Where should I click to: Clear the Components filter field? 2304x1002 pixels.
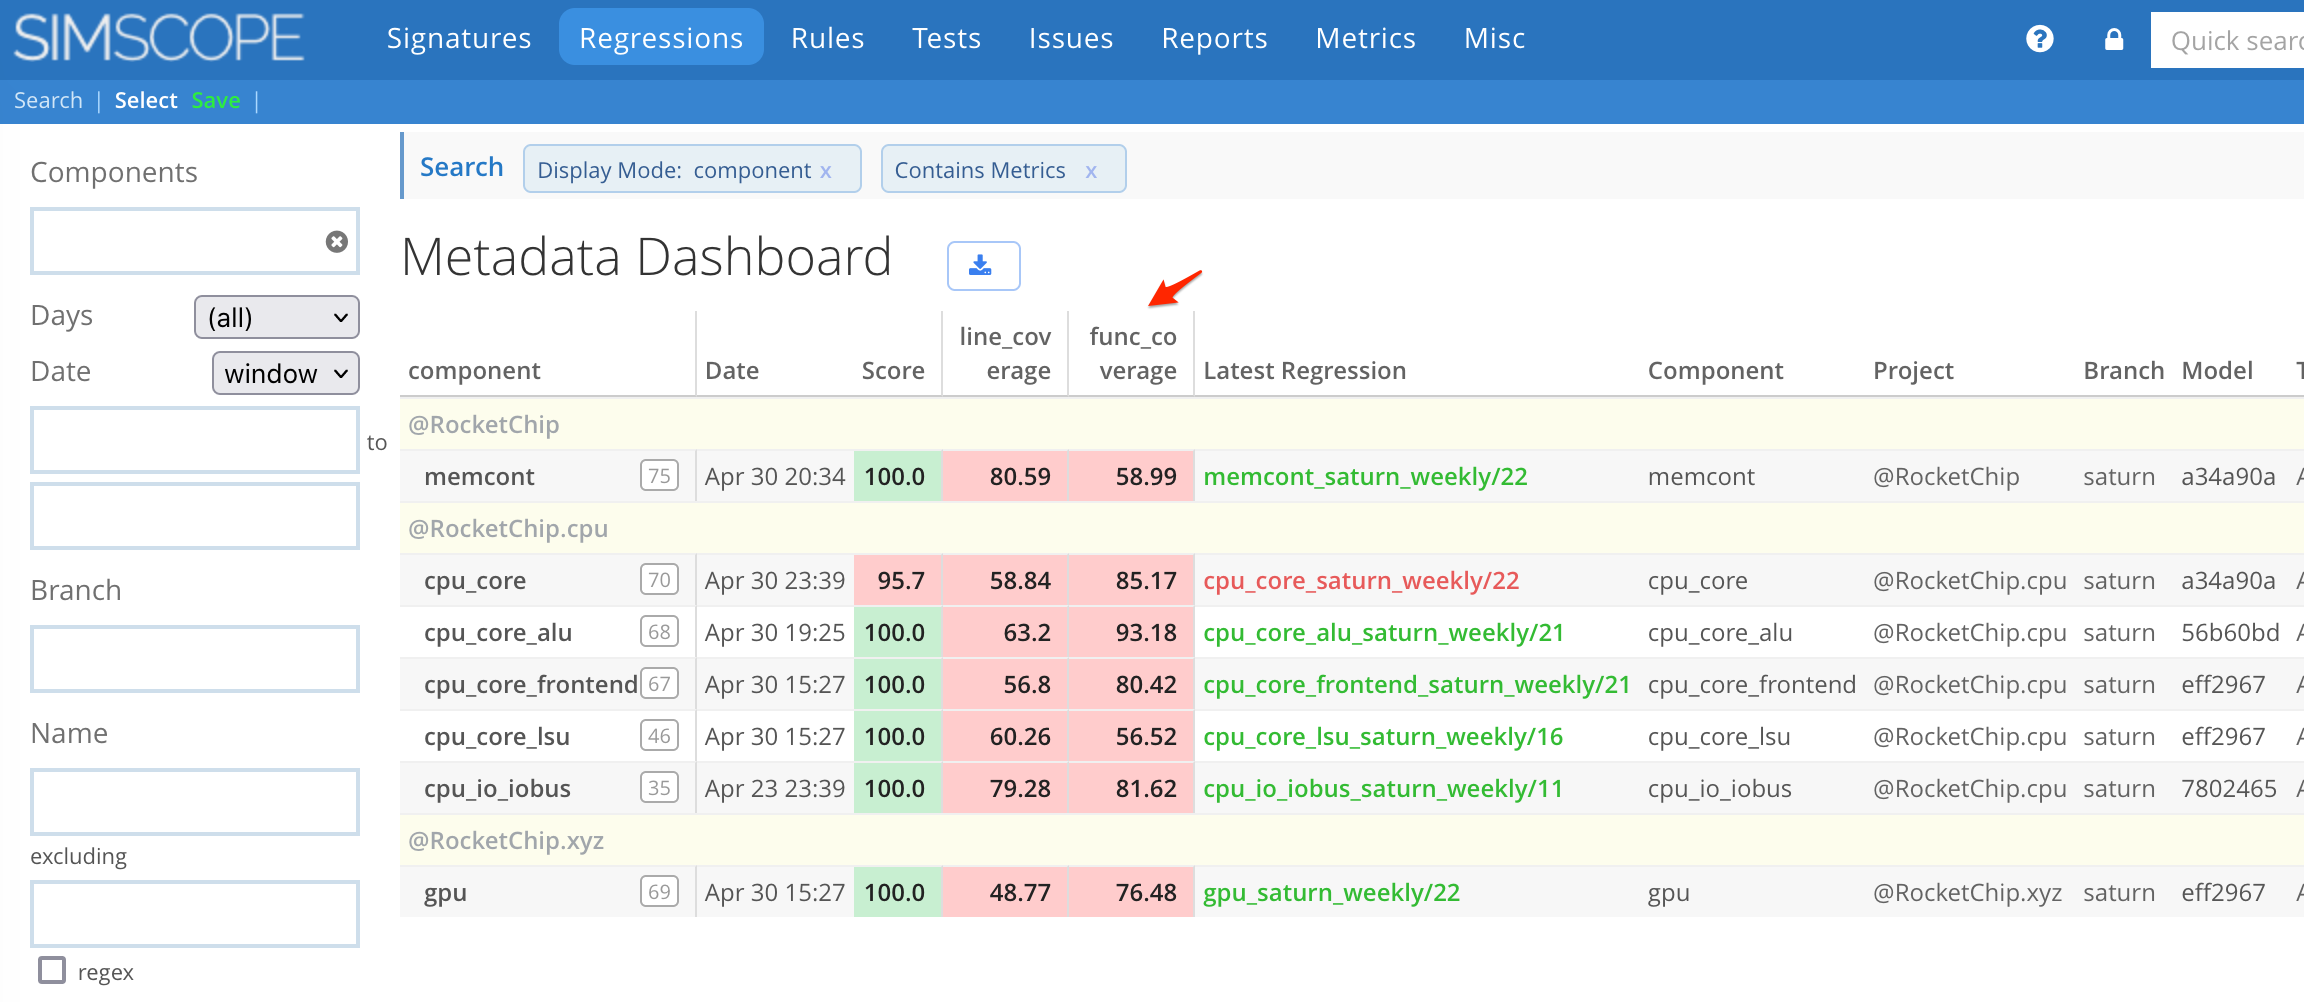[x=337, y=241]
